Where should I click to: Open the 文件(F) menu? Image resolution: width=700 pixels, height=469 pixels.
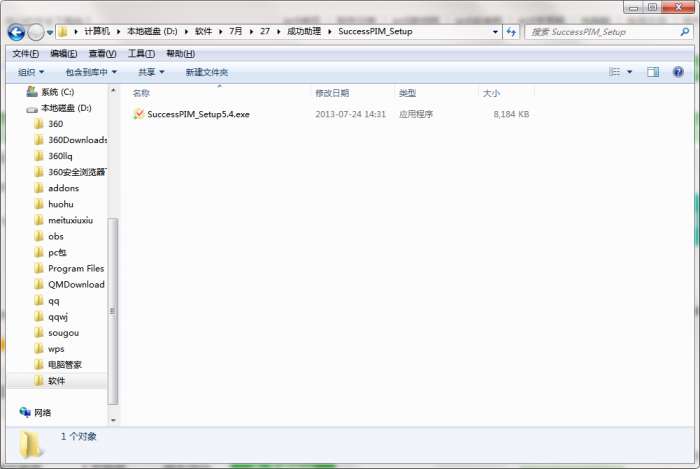(x=25, y=54)
